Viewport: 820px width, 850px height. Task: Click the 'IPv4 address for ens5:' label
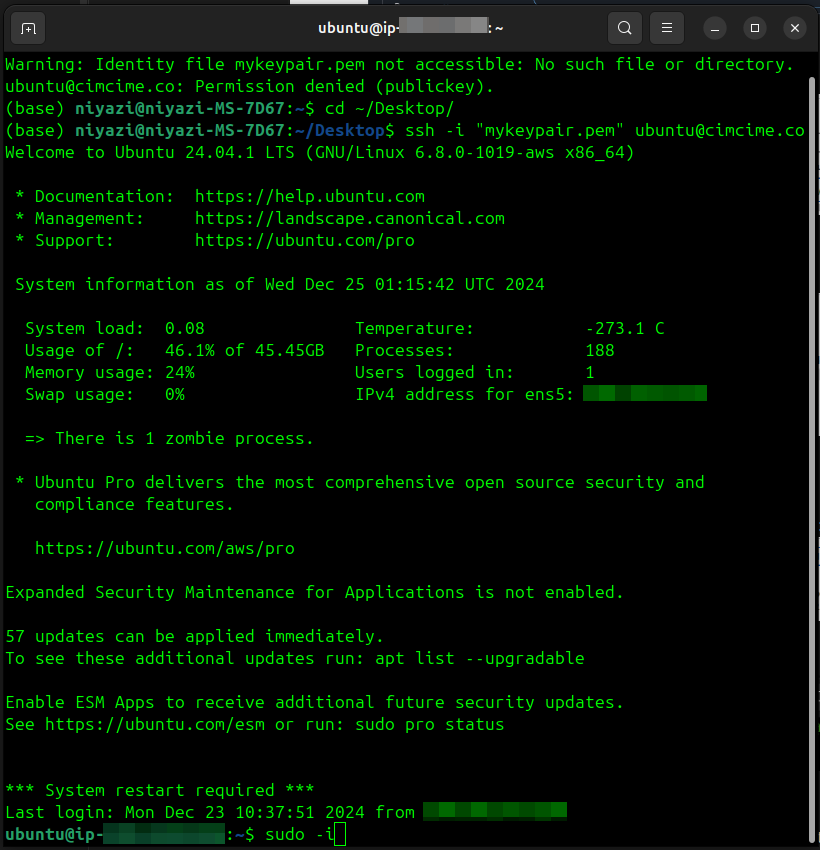point(464,394)
